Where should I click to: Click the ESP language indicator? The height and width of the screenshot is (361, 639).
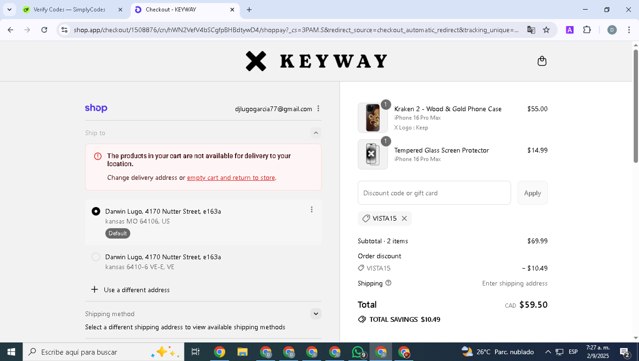573,352
